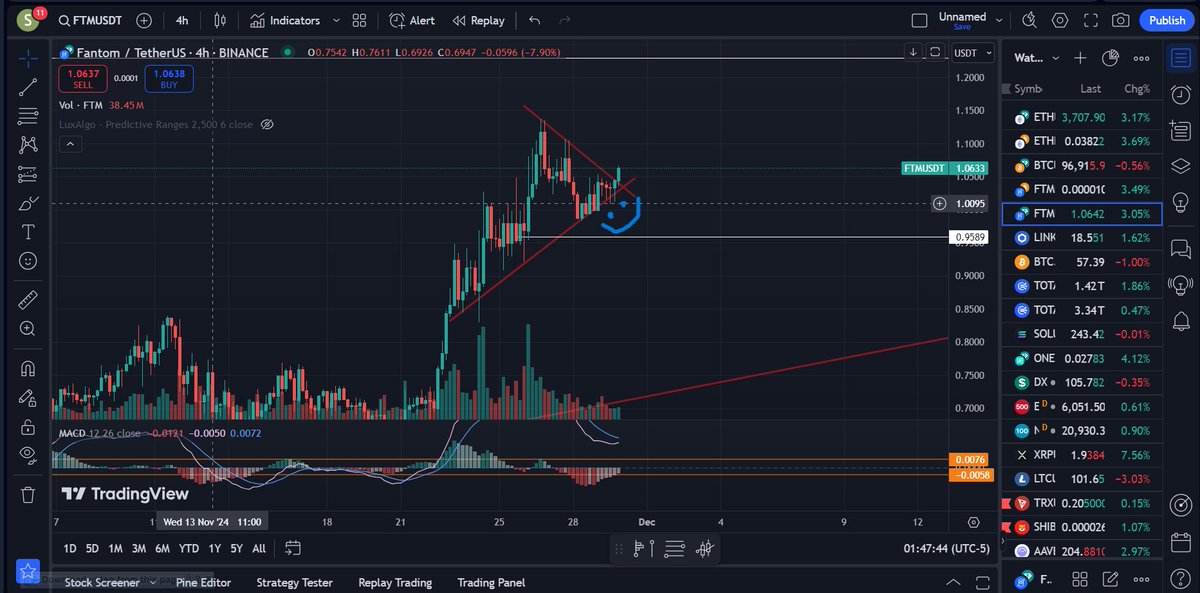The image size is (1200, 593).
Task: Select the XRPI watchlist row
Action: click(x=1082, y=454)
